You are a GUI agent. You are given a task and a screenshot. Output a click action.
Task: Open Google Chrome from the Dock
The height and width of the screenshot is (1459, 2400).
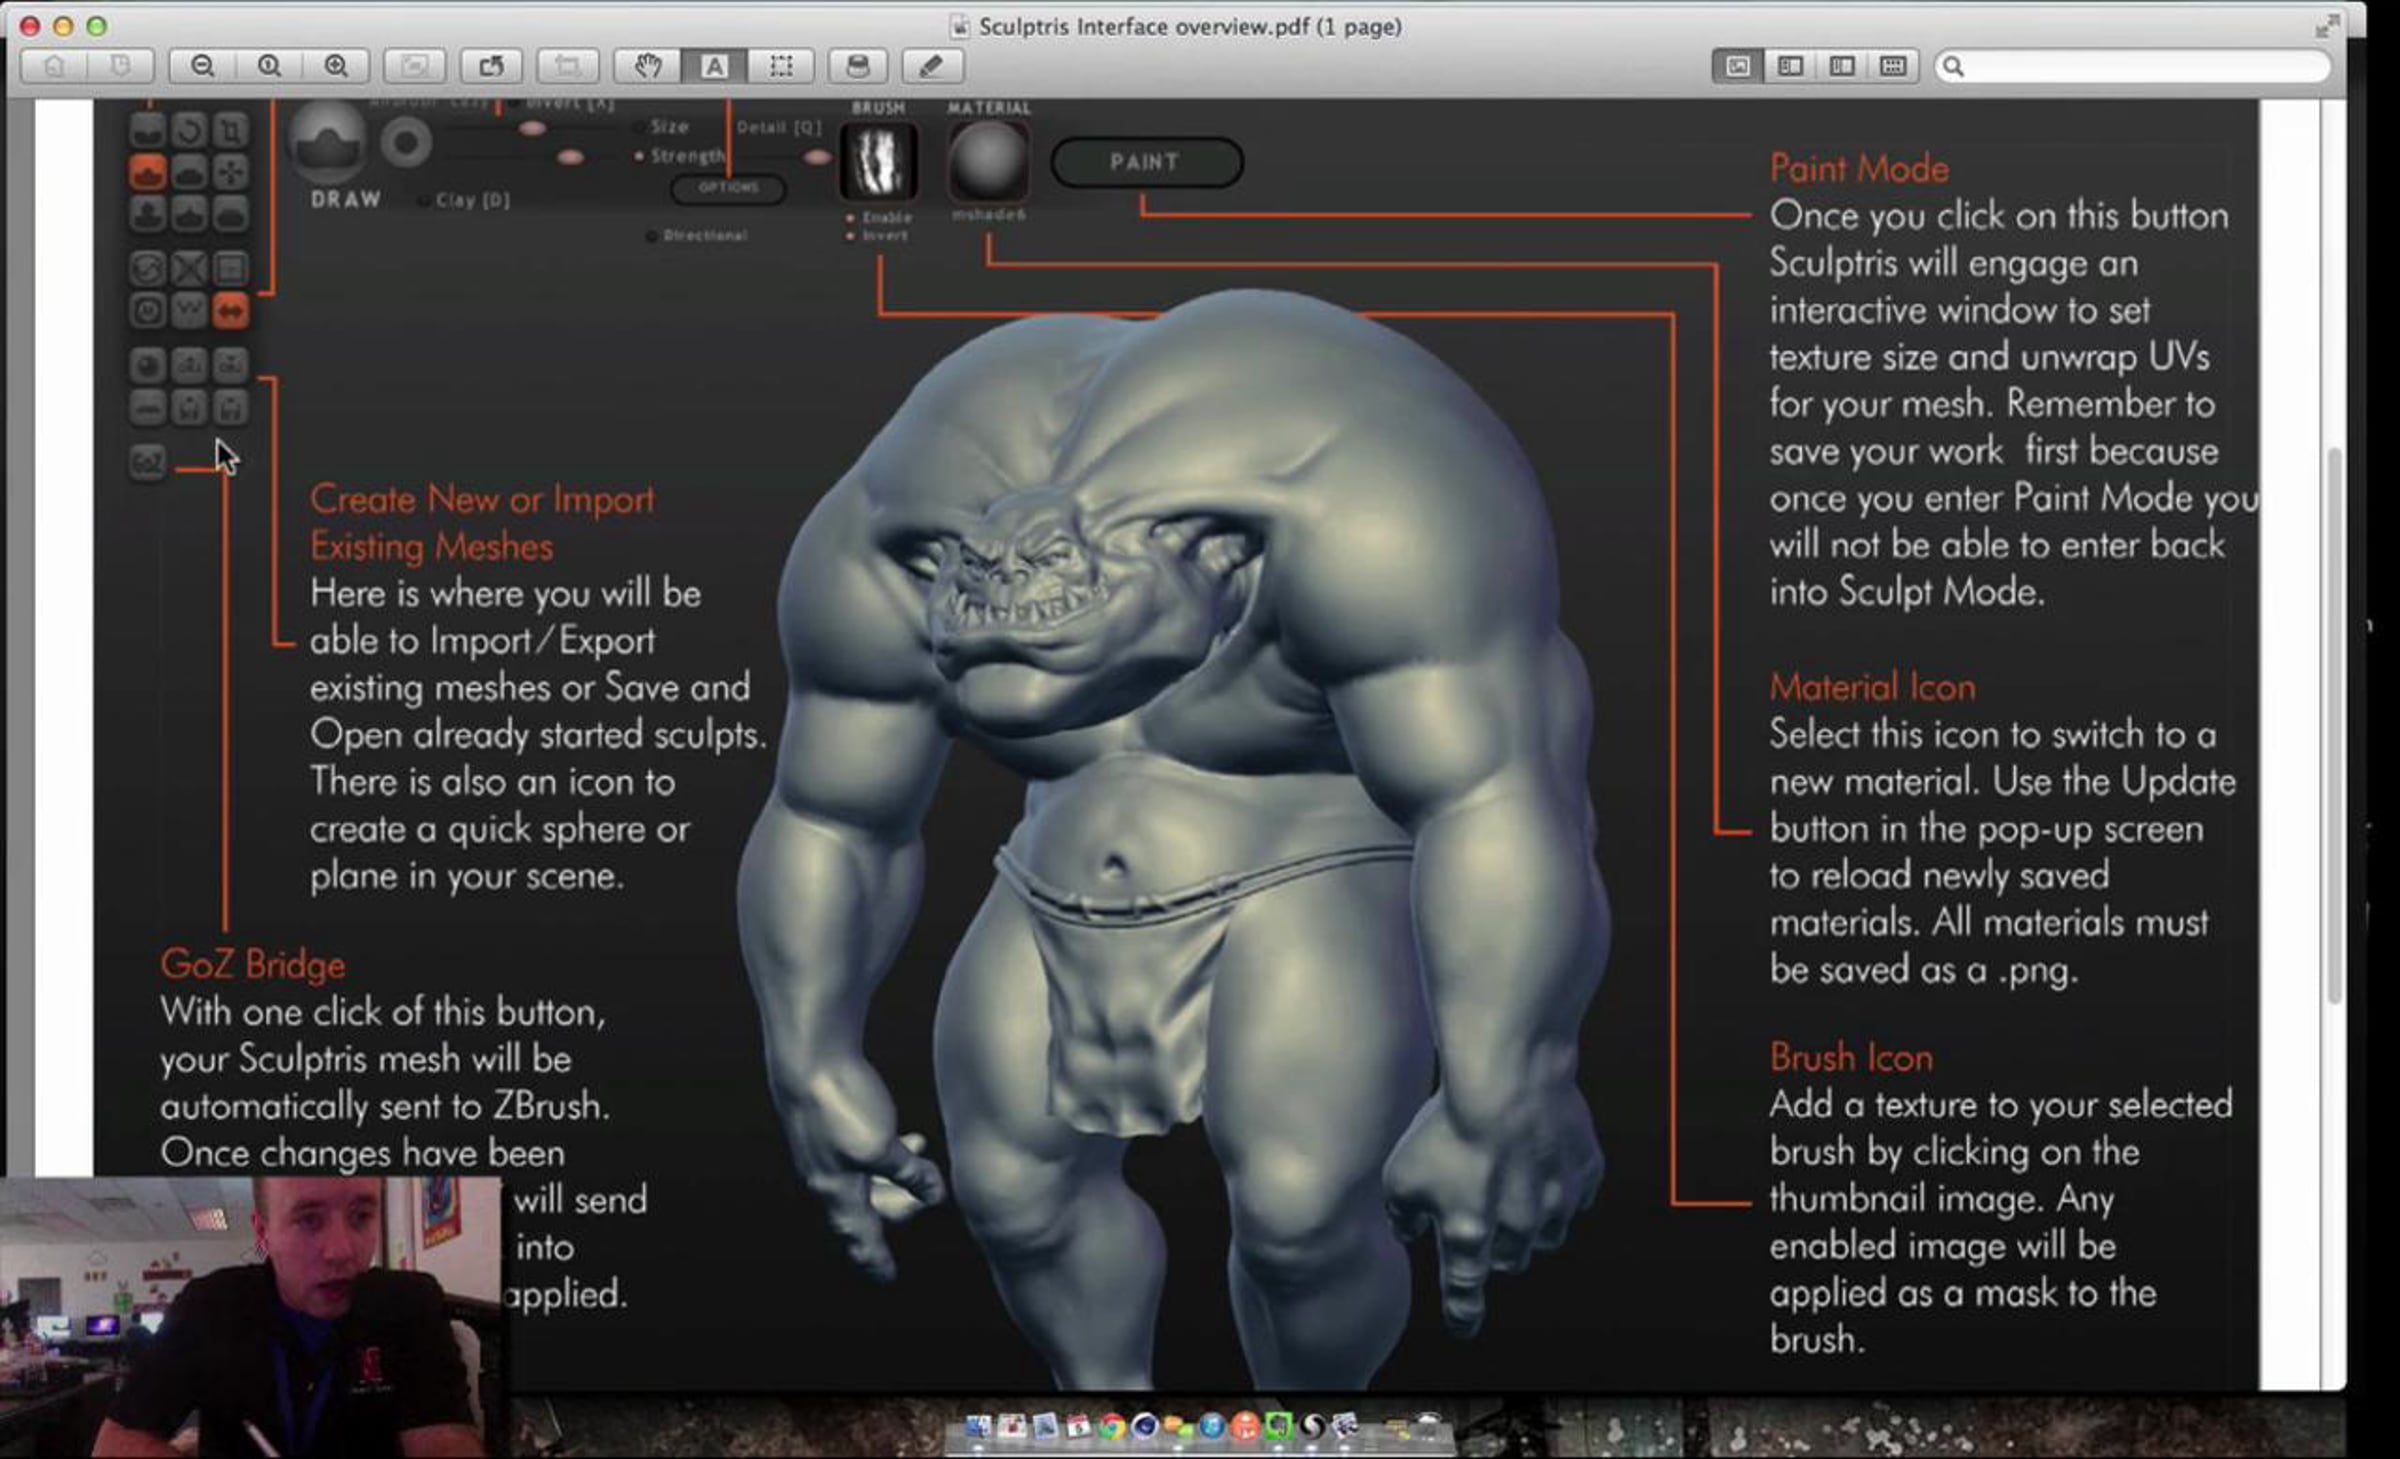coord(1111,1427)
